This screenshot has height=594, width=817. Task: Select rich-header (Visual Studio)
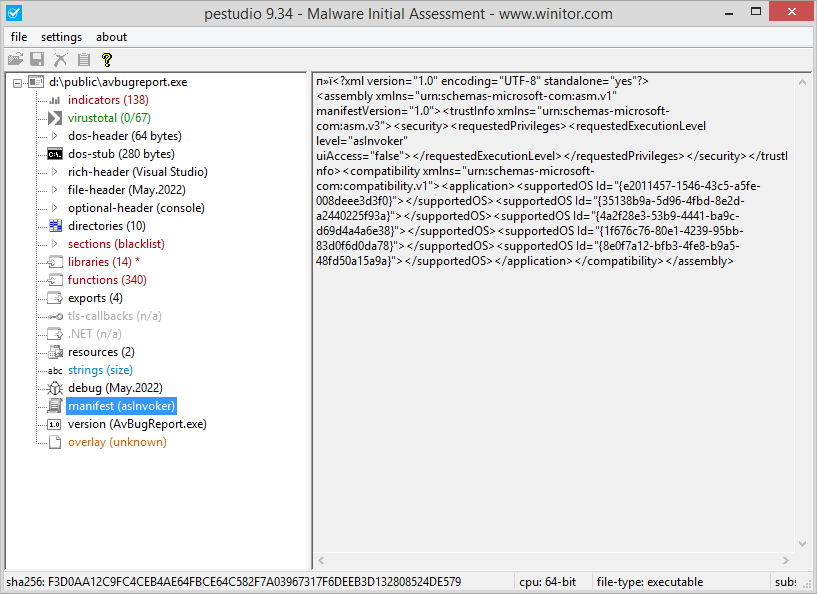click(138, 172)
